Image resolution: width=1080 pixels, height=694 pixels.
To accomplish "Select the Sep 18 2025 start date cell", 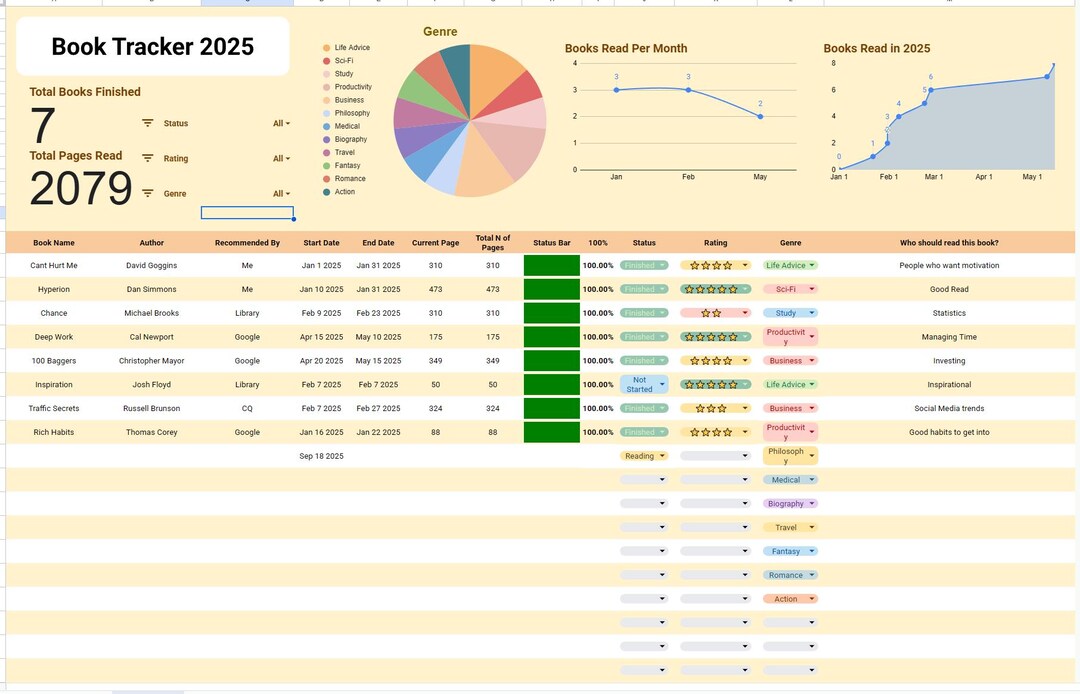I will [321, 456].
